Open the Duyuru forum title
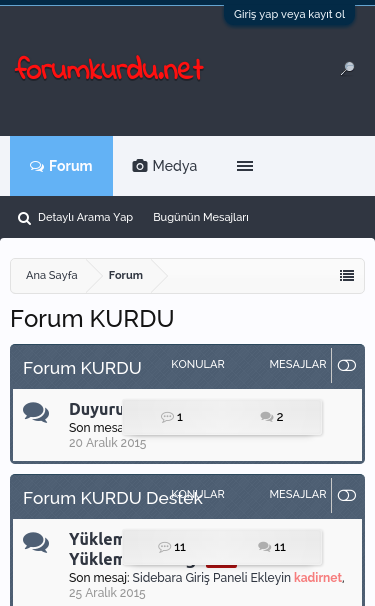Image resolution: width=375 pixels, height=606 pixels. [96, 409]
